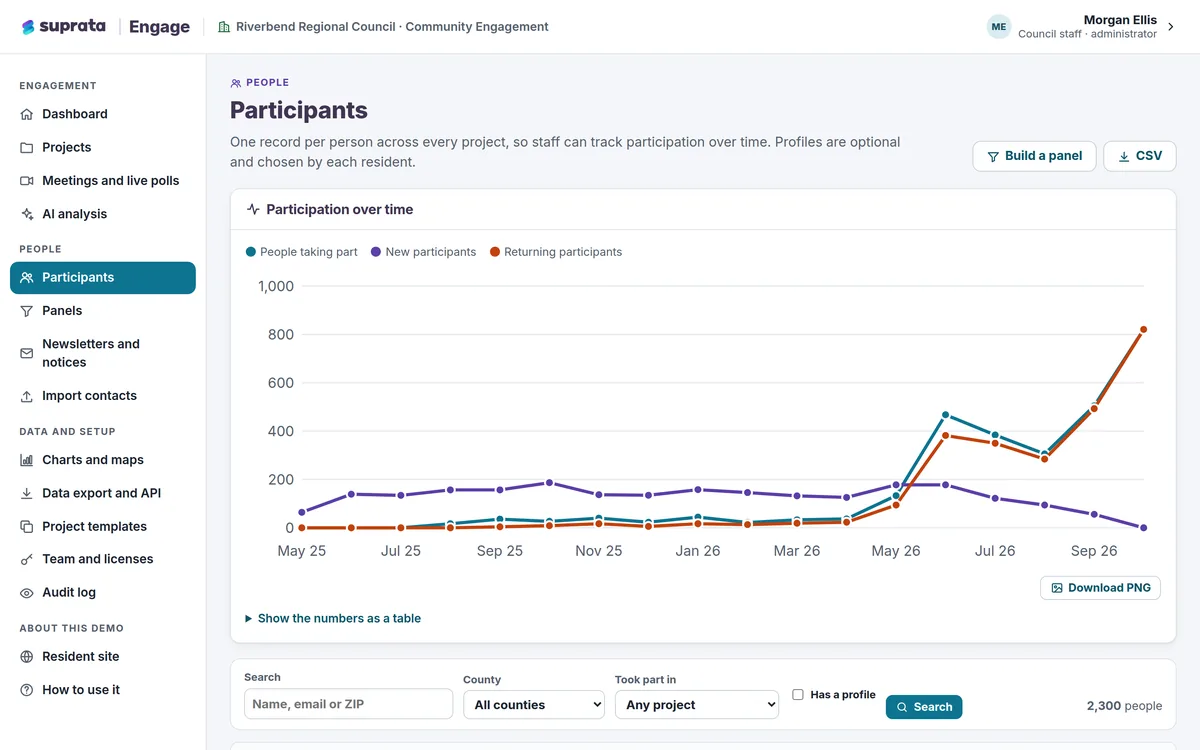Click the Audit log eye icon
Screen dimensions: 1200x750
(x=27, y=593)
